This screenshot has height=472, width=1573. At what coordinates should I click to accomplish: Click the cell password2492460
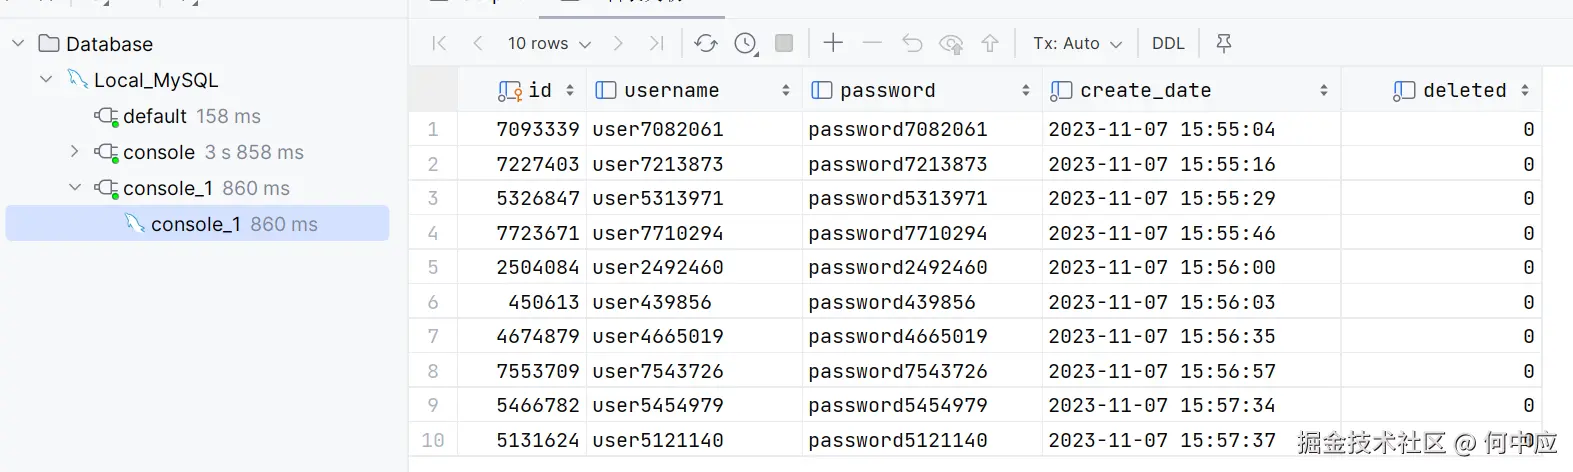[x=922, y=267]
